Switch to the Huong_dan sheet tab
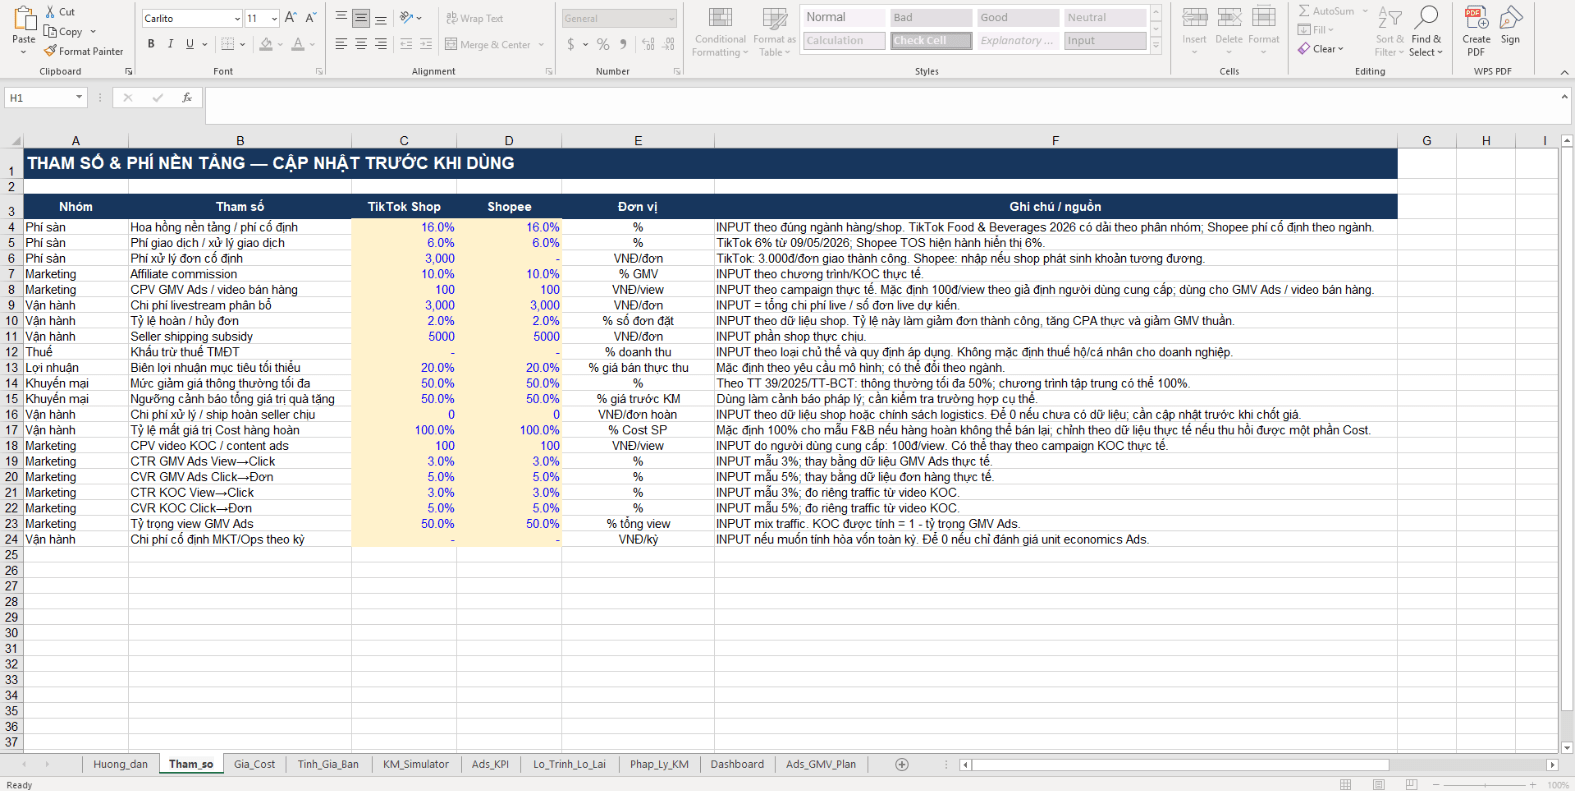This screenshot has width=1575, height=791. 120,764
